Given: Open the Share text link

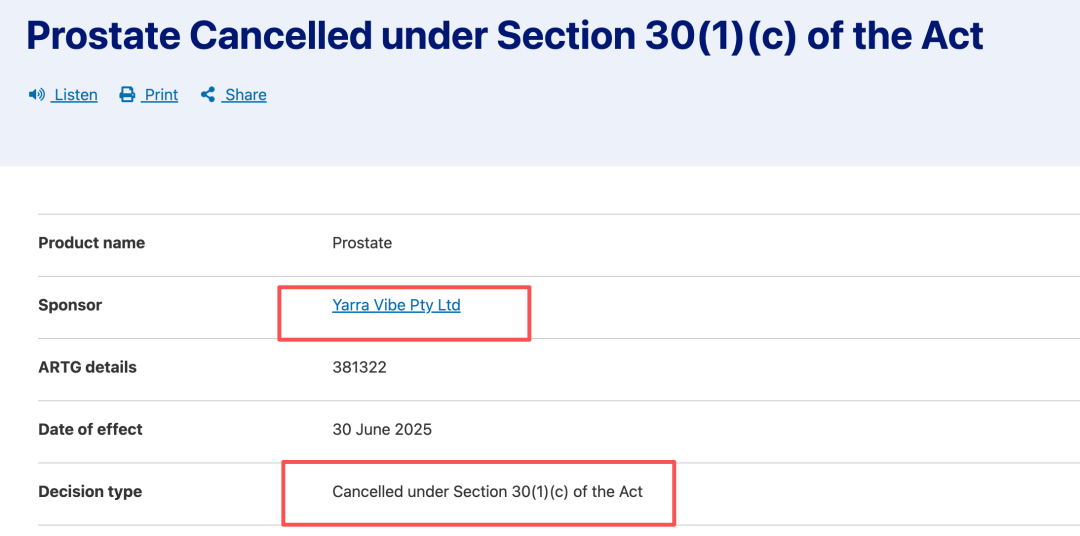Looking at the screenshot, I should [245, 95].
